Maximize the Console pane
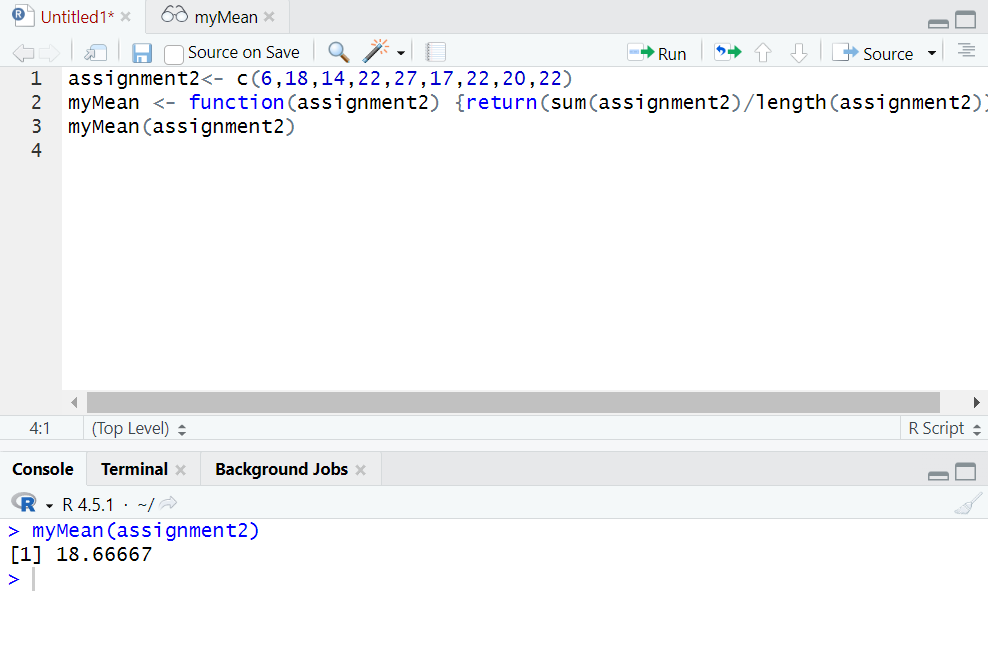 click(x=965, y=473)
